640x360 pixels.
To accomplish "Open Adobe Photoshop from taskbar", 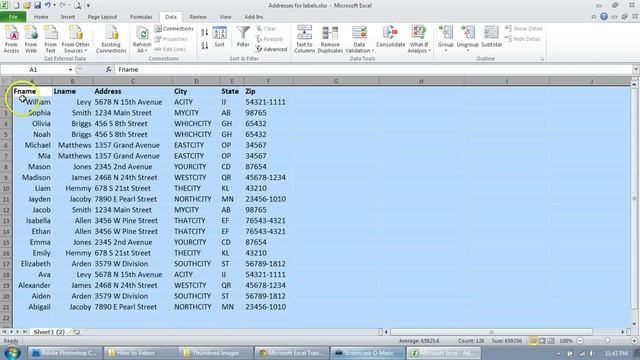I will tap(64, 353).
